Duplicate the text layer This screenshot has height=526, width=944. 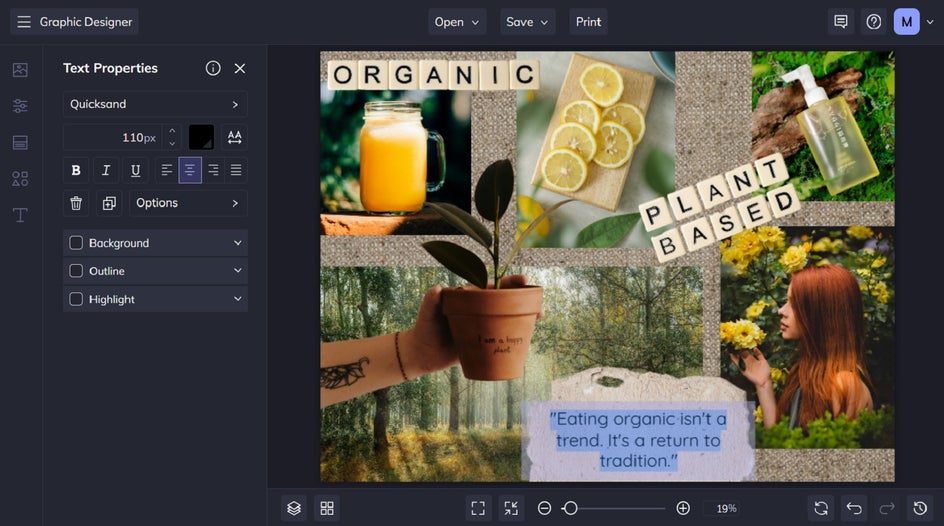tap(109, 203)
